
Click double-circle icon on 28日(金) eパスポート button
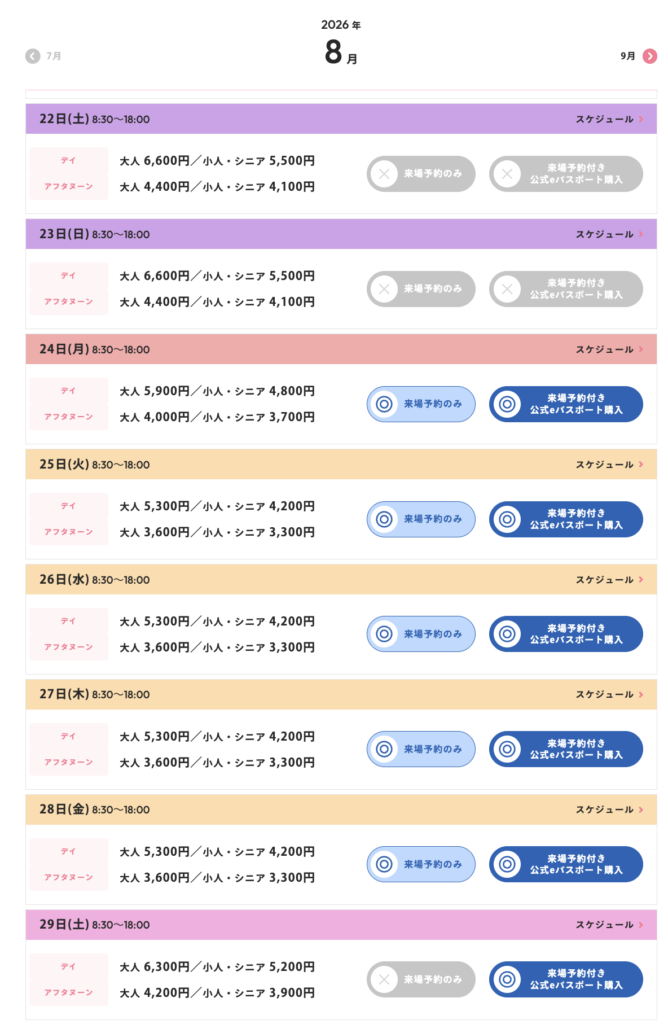pos(507,864)
